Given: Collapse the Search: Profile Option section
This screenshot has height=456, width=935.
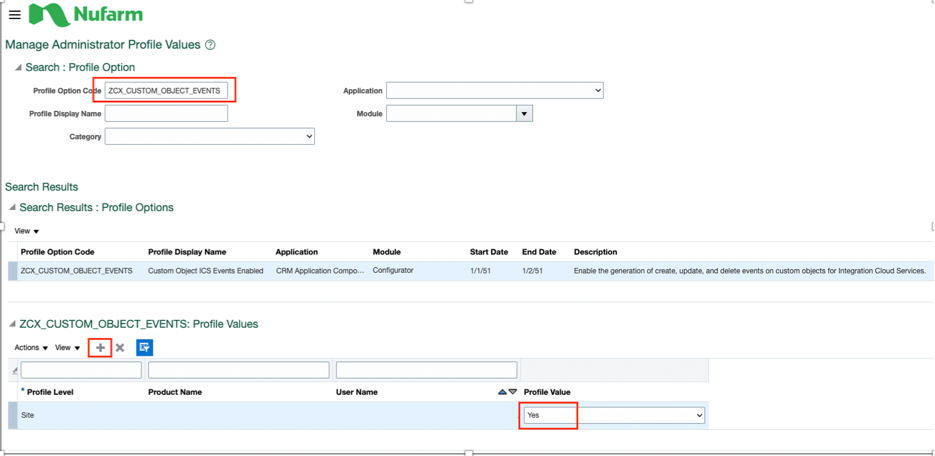Looking at the screenshot, I should pos(18,68).
